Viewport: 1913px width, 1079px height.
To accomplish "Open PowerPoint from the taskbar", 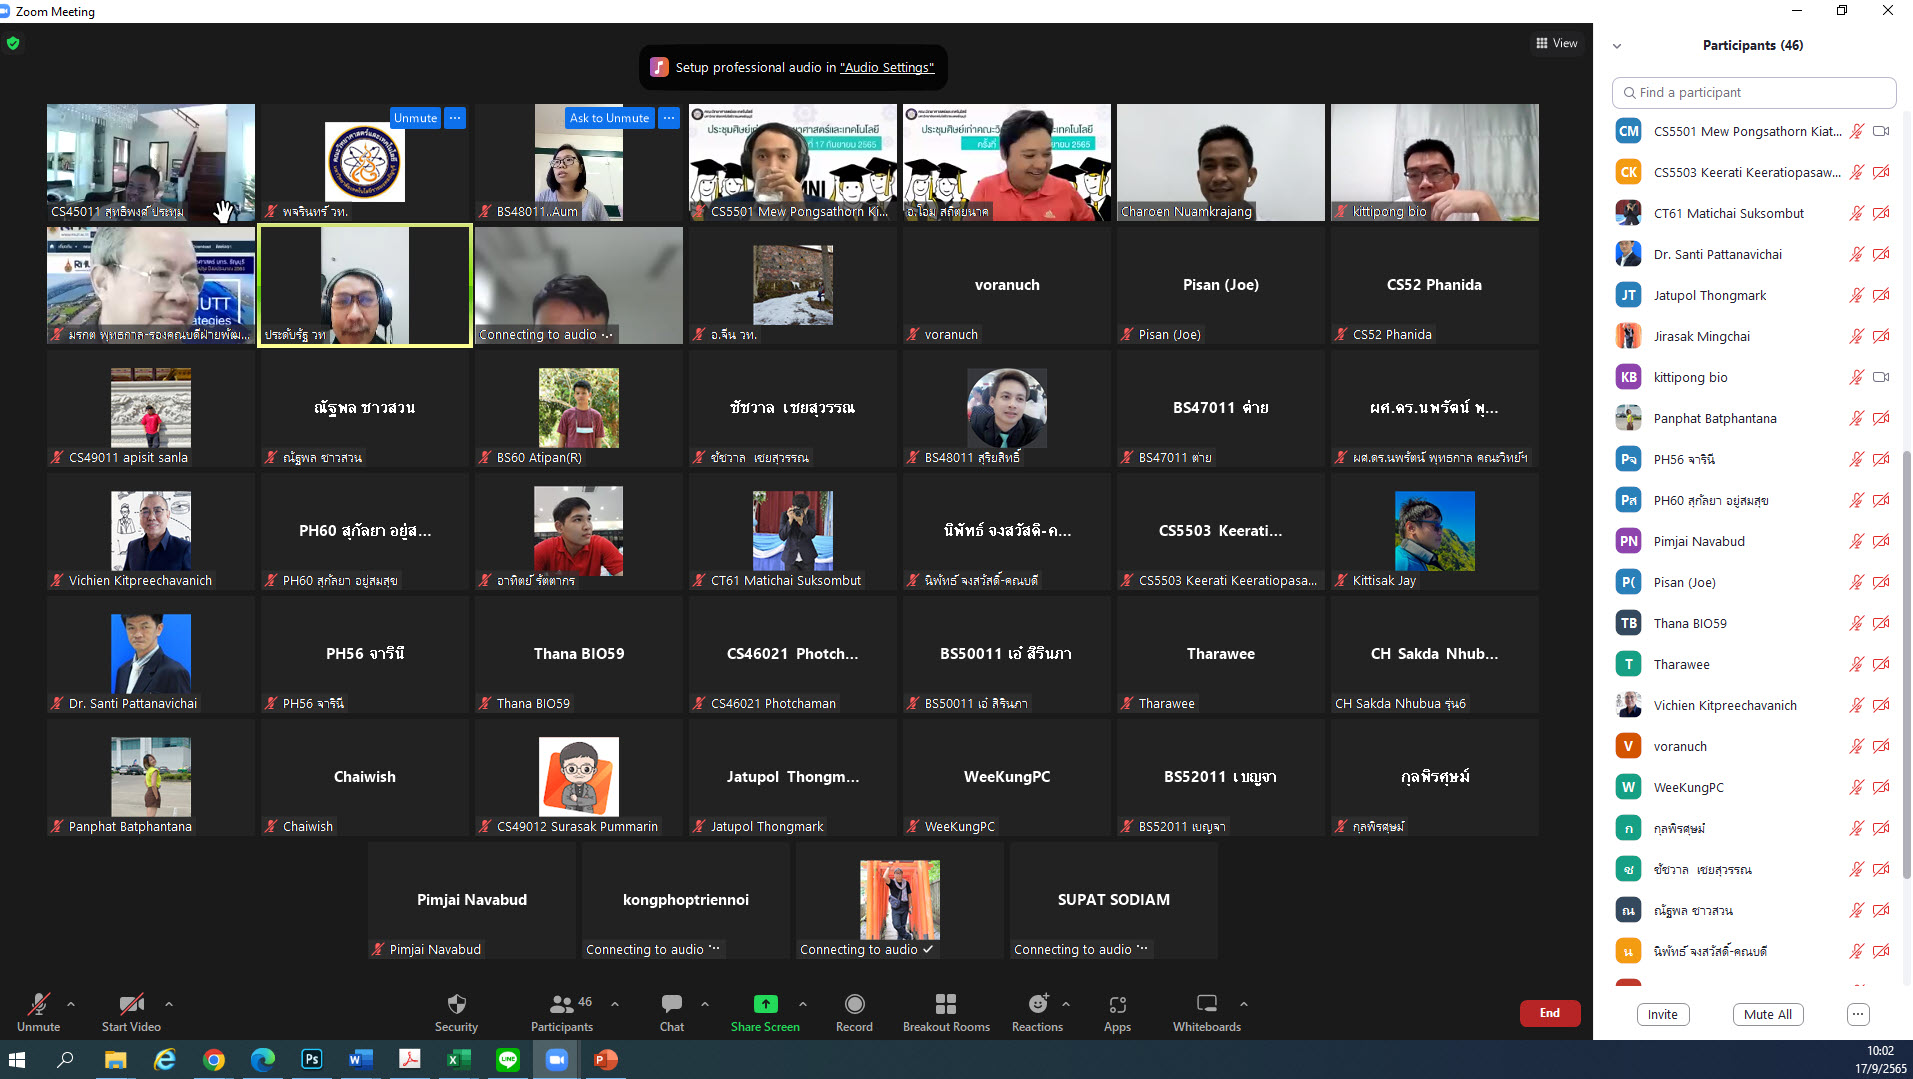I will (x=606, y=1059).
